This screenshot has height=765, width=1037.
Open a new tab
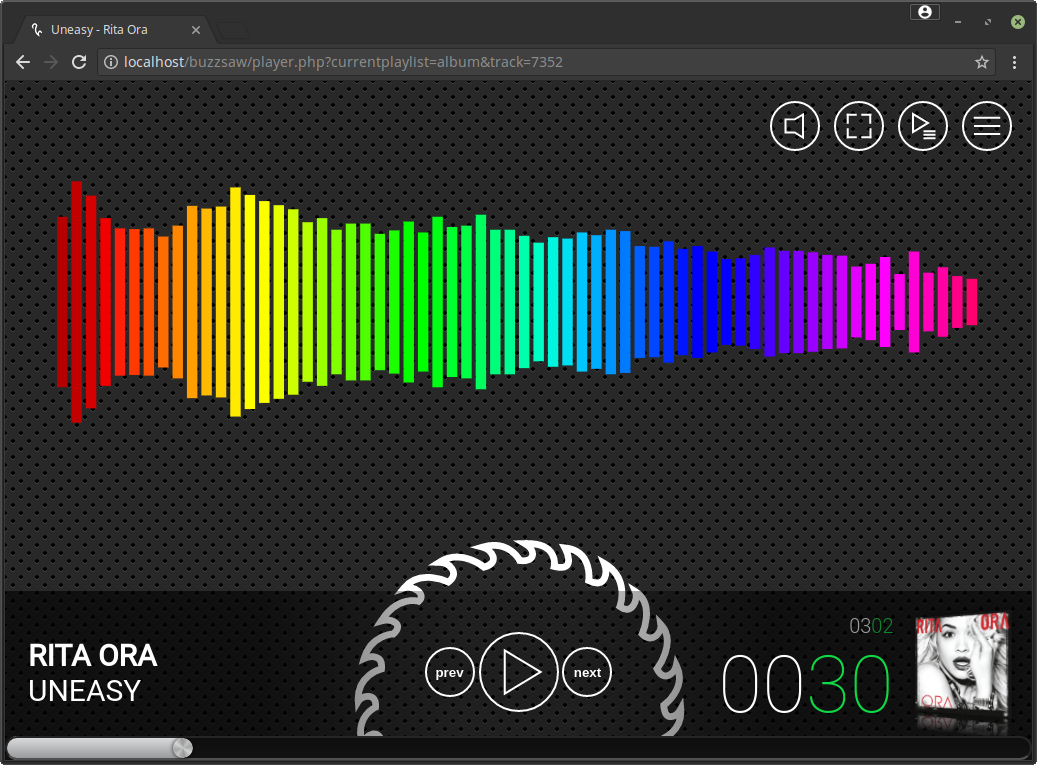click(x=233, y=30)
